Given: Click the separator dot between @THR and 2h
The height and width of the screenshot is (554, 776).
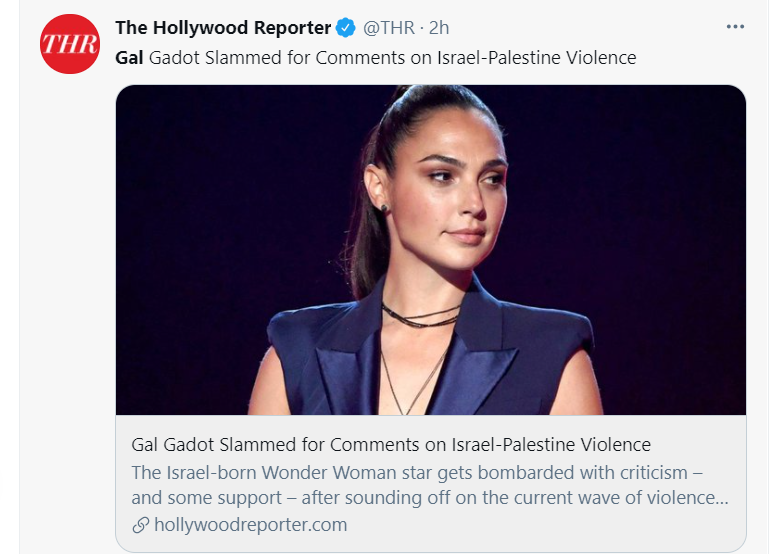Looking at the screenshot, I should [x=422, y=29].
